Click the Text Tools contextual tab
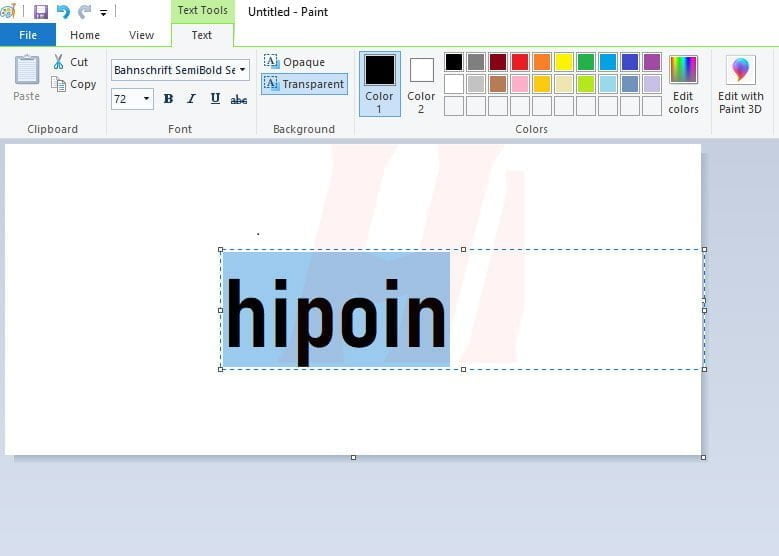The width and height of the screenshot is (779, 556). (x=202, y=10)
